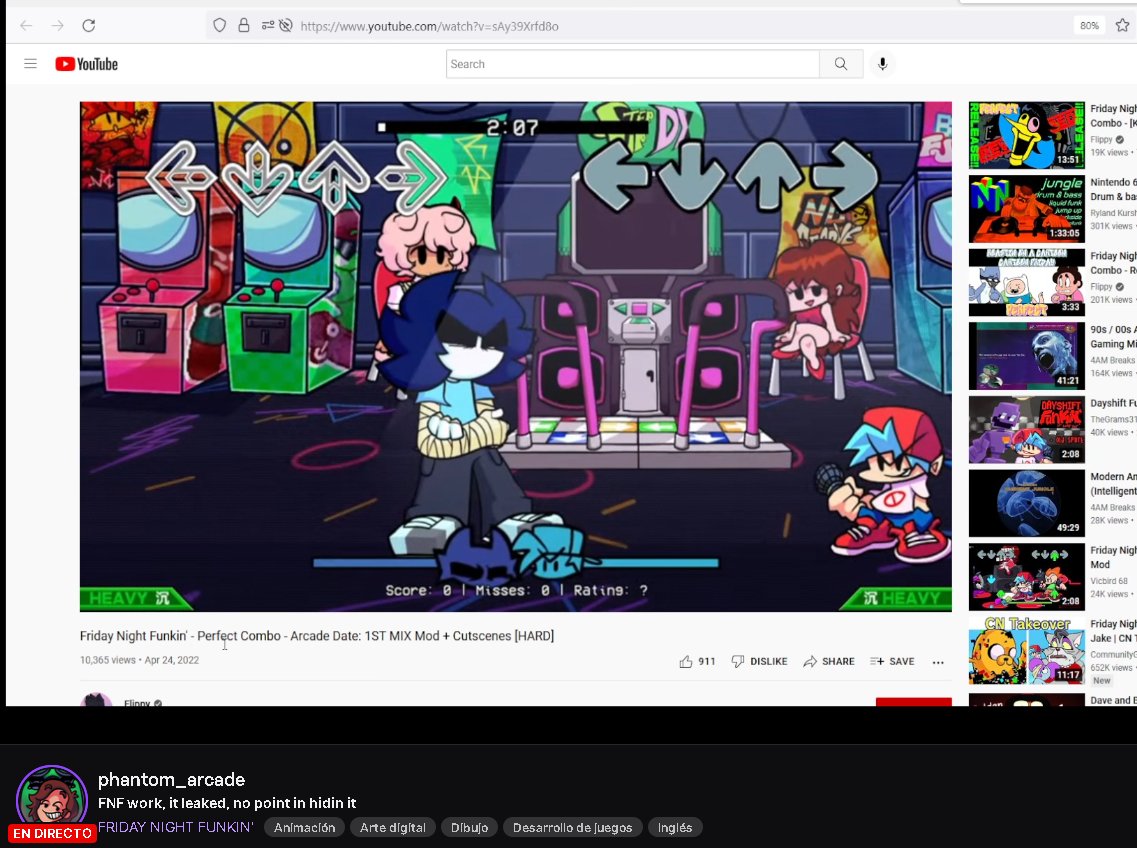Click the Ryland Kurshenoff channel name

[x=1113, y=213]
